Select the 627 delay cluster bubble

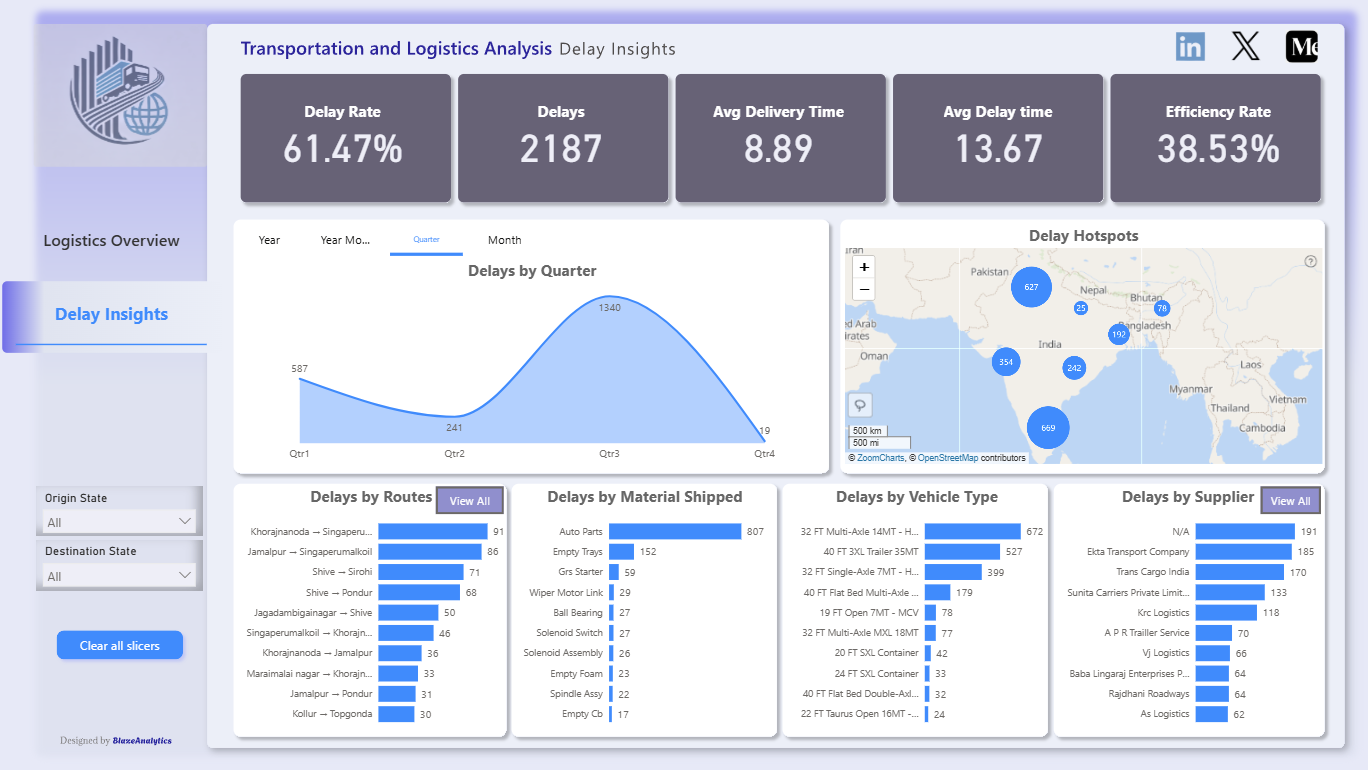point(1031,287)
